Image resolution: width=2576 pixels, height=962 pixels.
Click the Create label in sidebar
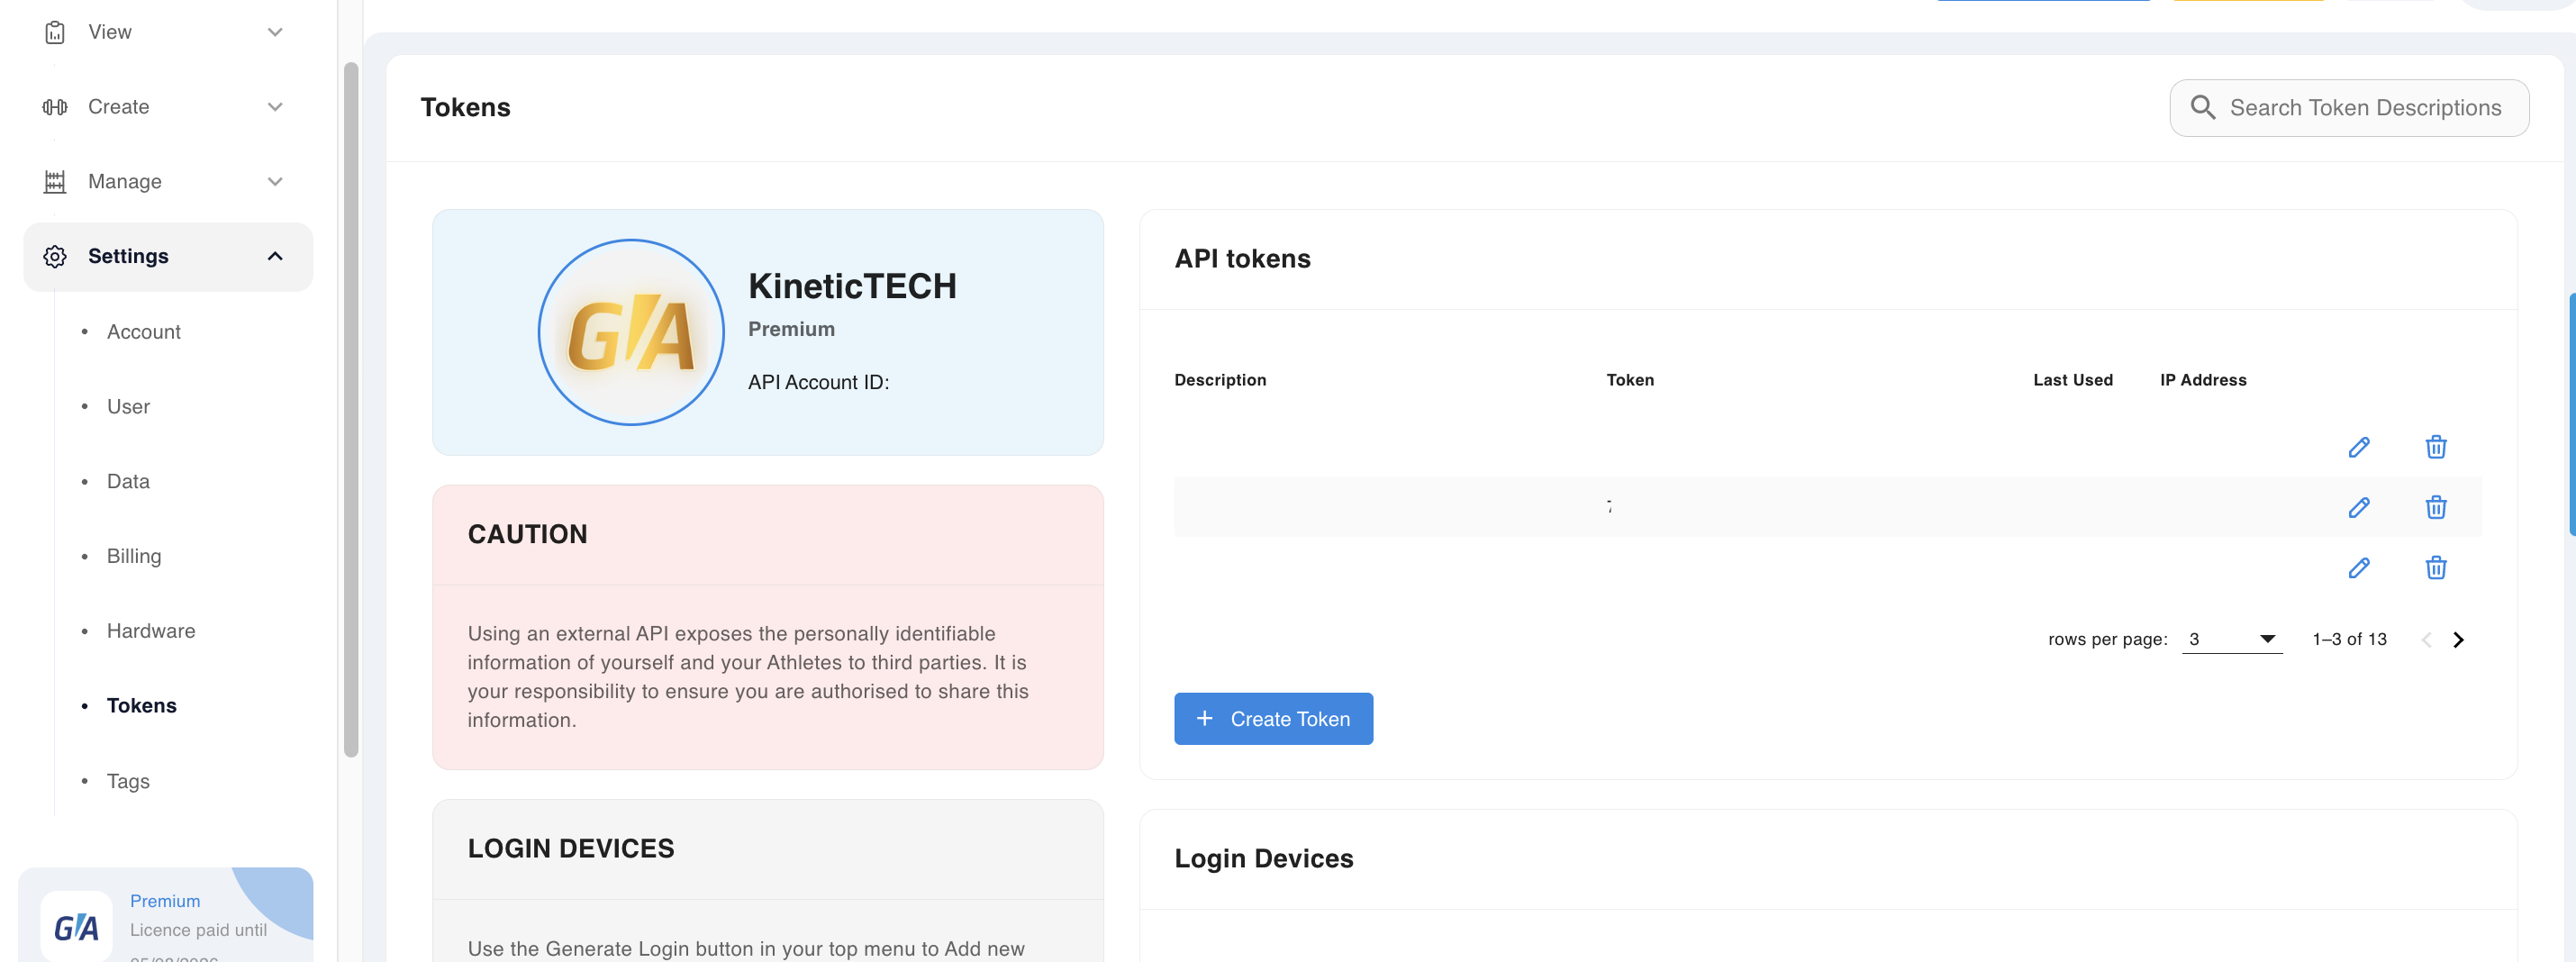click(118, 107)
